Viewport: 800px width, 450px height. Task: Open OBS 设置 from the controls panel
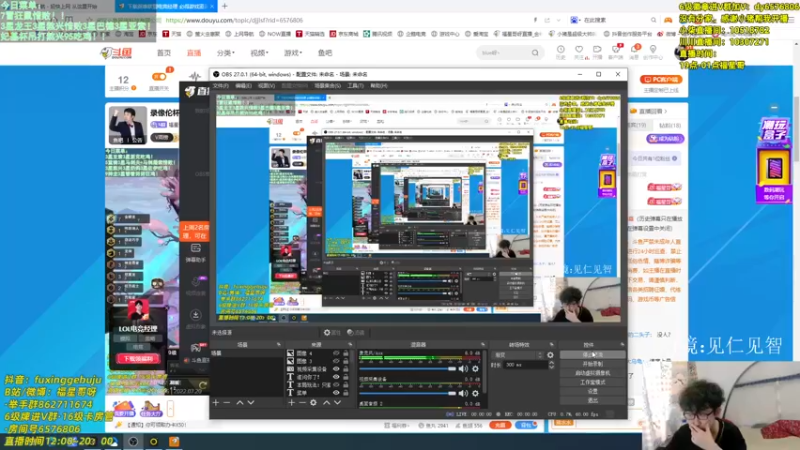(592, 391)
